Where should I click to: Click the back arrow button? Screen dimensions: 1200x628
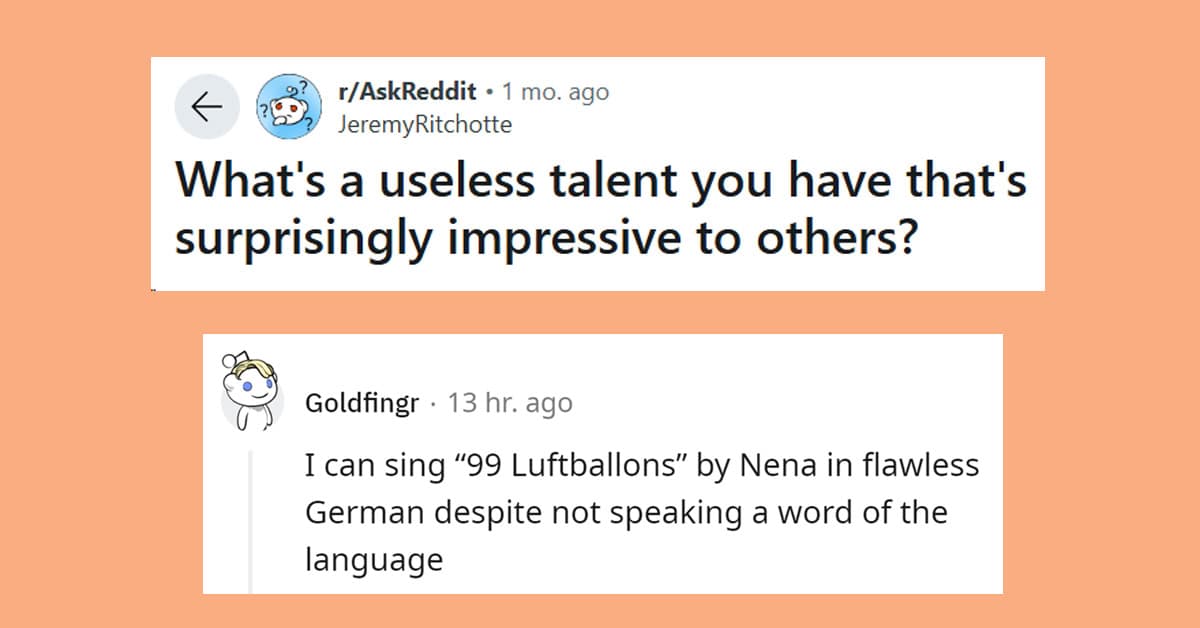tap(207, 107)
